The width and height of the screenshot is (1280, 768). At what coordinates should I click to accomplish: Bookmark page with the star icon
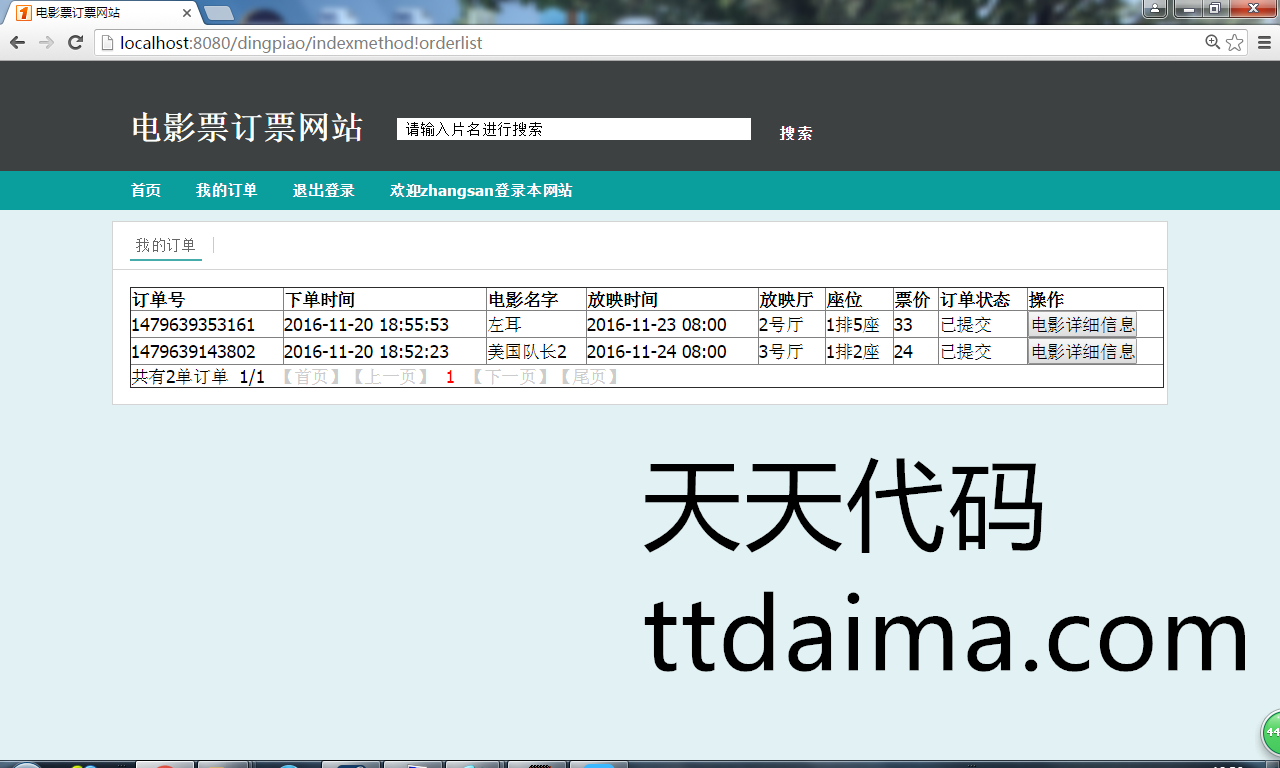(1235, 42)
